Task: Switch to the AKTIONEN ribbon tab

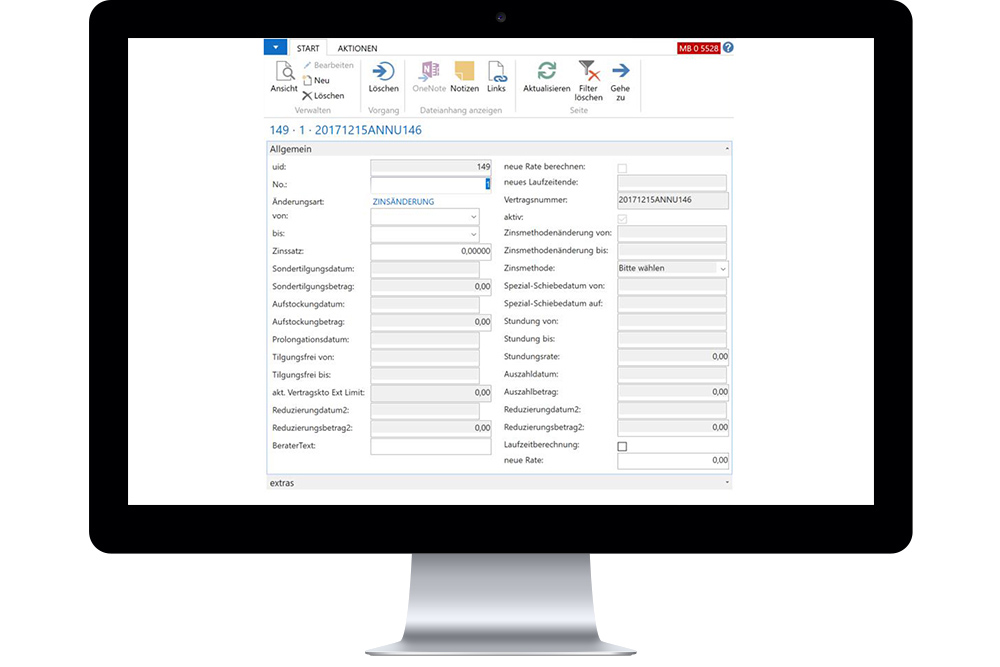Action: pyautogui.click(x=357, y=47)
